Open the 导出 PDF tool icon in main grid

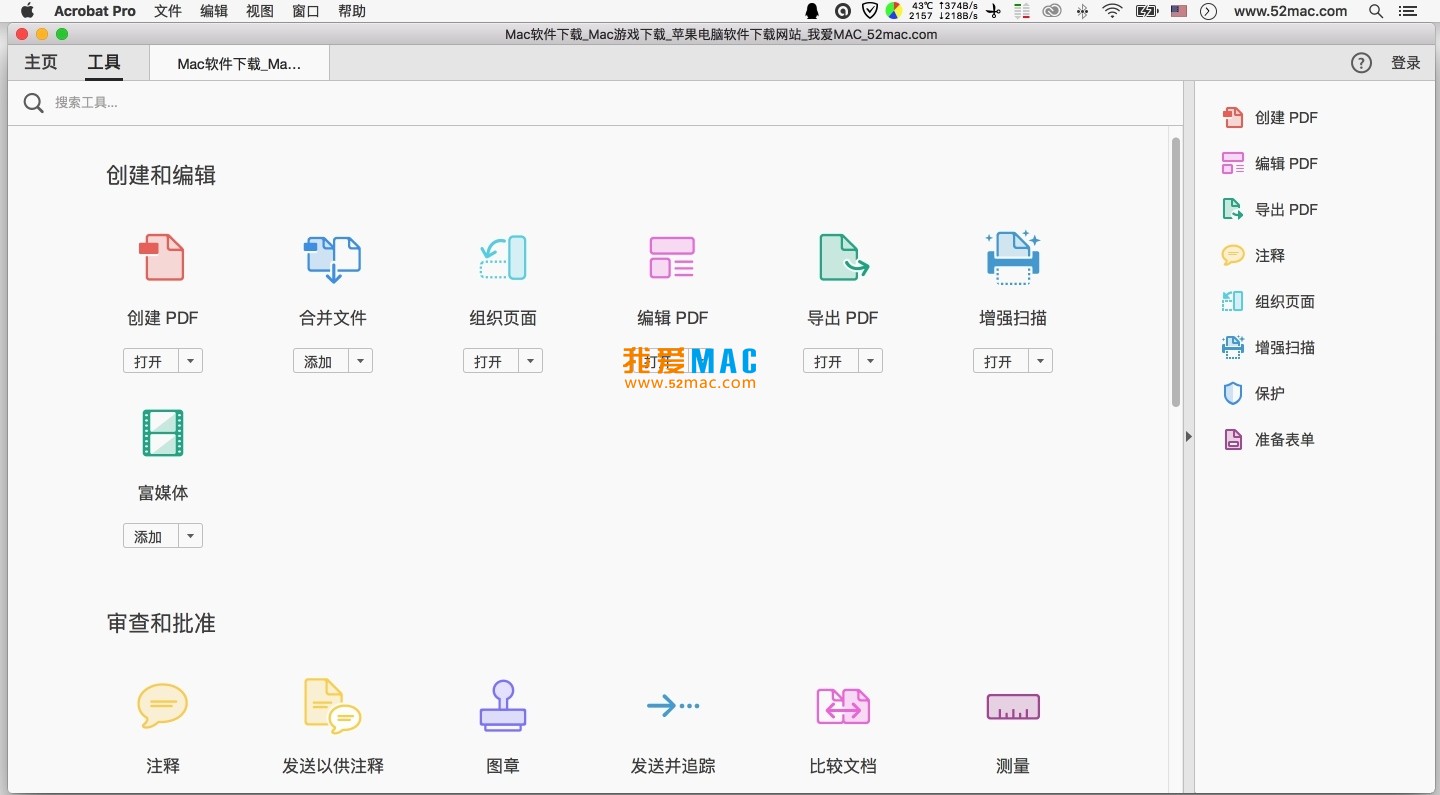(843, 257)
